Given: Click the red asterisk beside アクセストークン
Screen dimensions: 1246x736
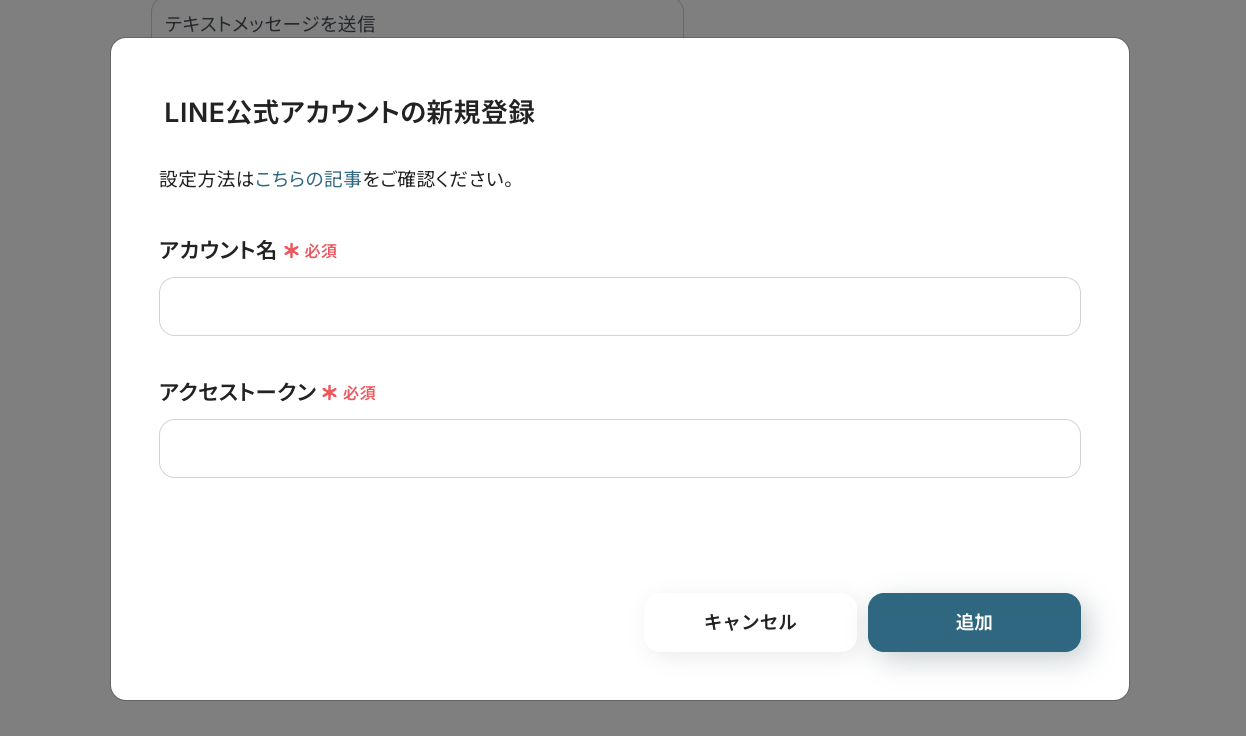Looking at the screenshot, I should (330, 393).
